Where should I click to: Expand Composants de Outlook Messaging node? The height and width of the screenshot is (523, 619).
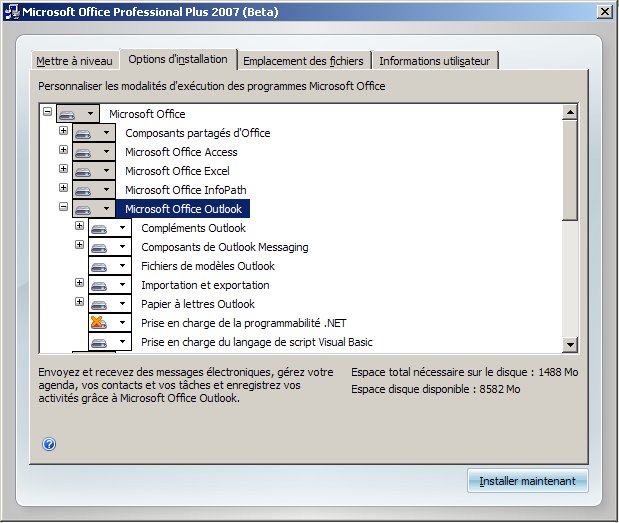pos(79,245)
